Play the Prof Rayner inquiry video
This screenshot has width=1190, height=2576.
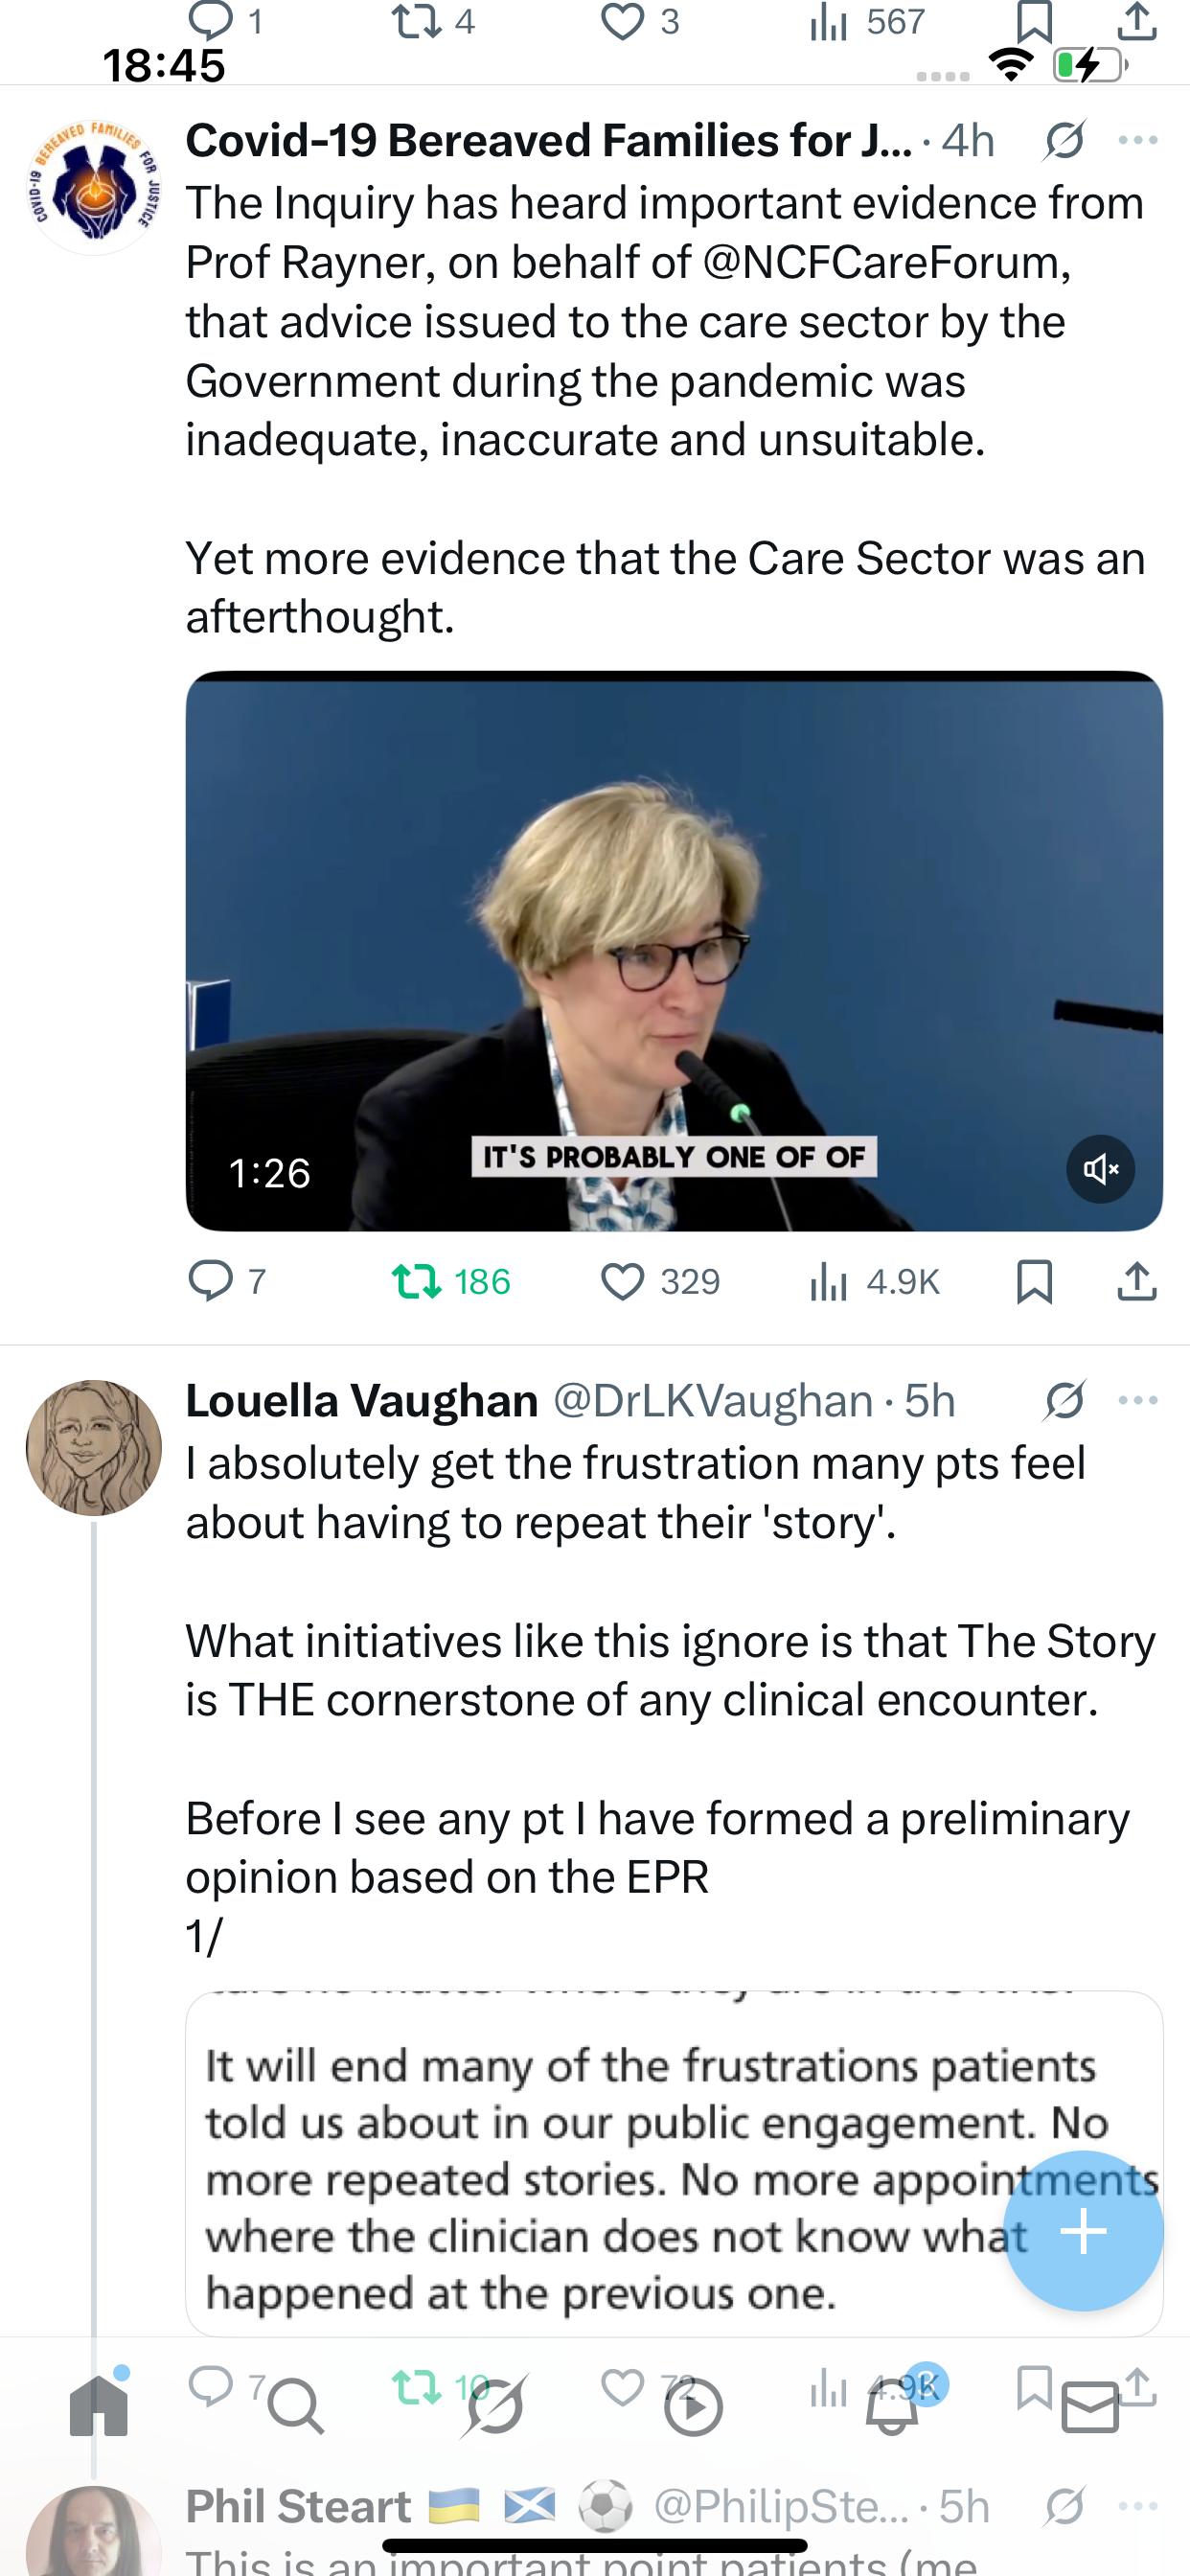[674, 951]
